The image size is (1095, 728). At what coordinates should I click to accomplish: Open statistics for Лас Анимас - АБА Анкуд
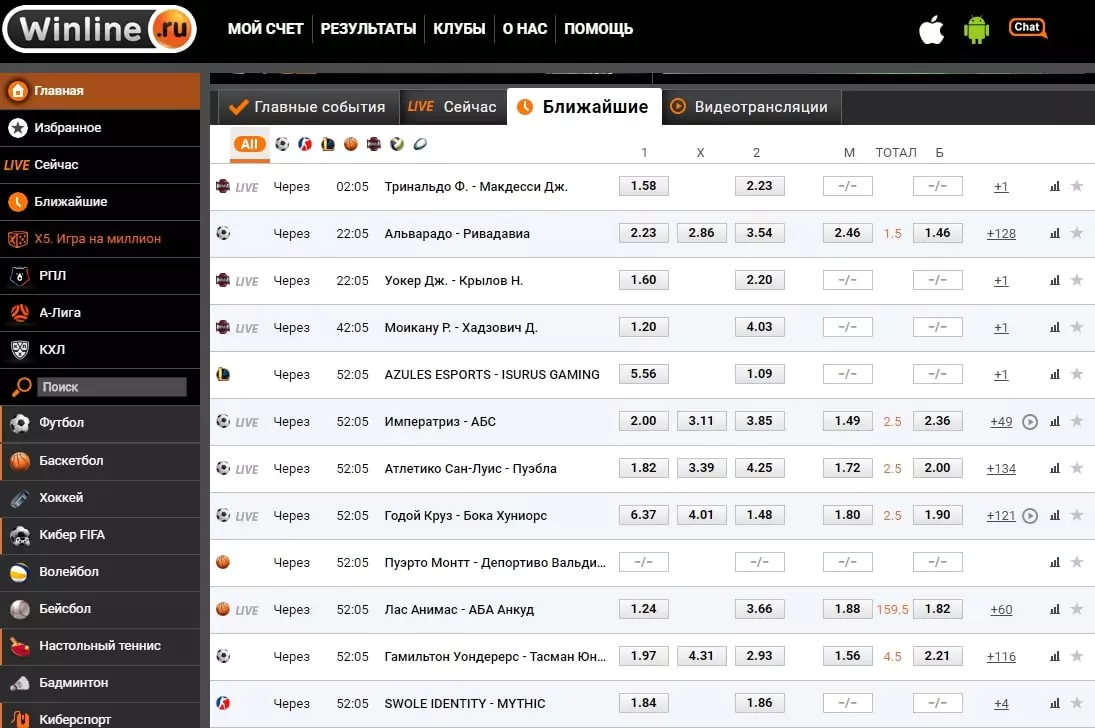tap(1054, 609)
